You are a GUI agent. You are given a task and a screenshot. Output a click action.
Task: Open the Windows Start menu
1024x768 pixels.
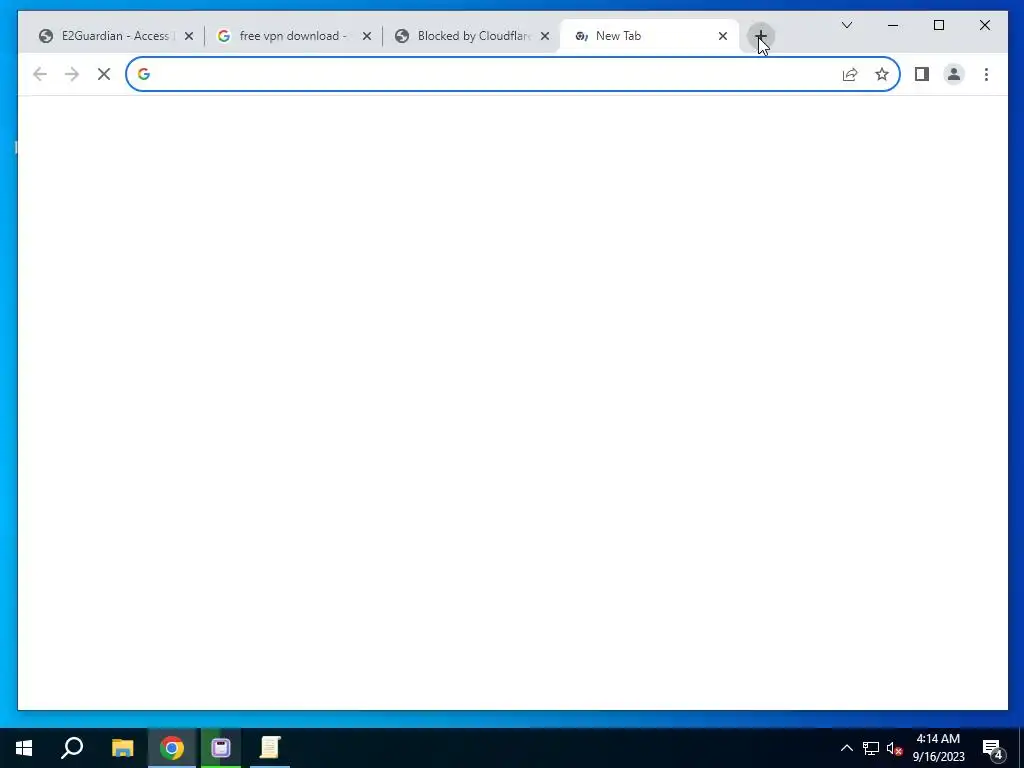24,748
